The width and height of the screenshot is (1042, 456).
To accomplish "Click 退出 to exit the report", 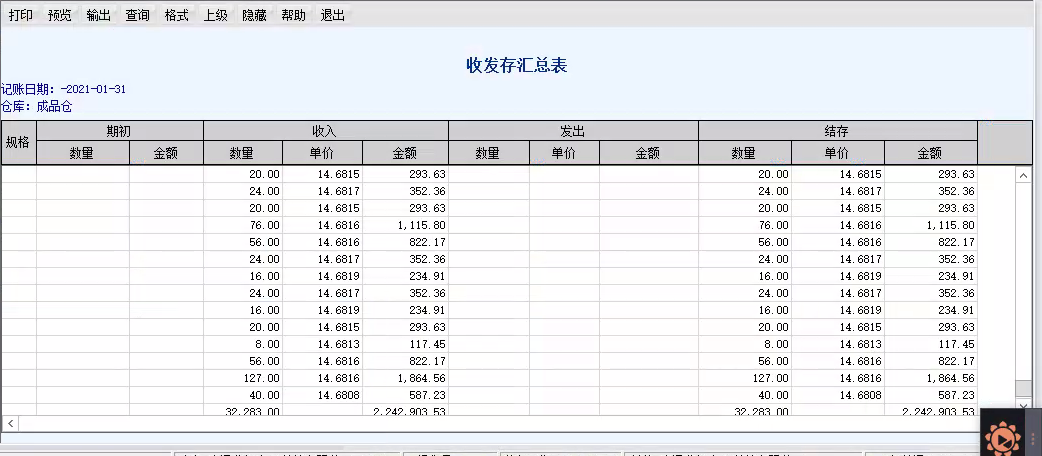I will 332,15.
